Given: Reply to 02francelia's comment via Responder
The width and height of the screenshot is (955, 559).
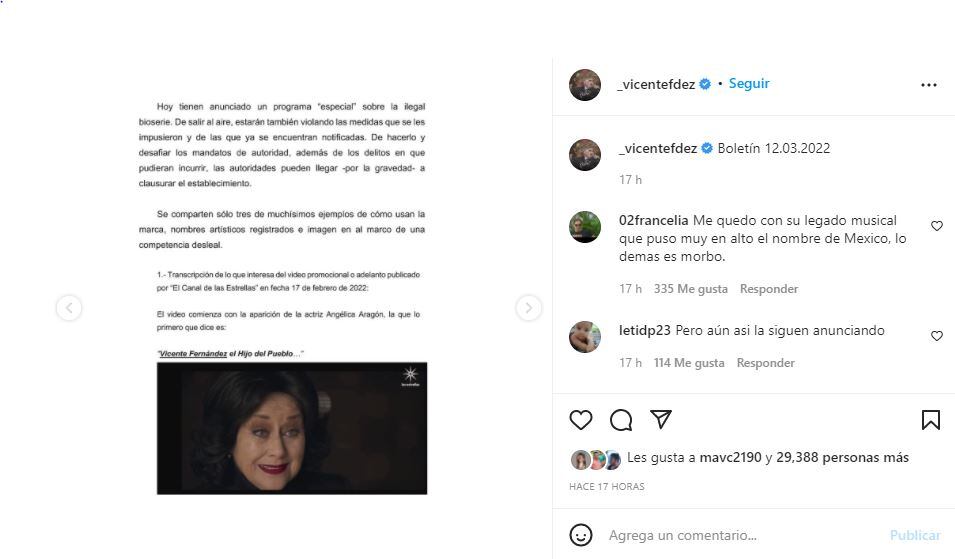Looking at the screenshot, I should [769, 289].
